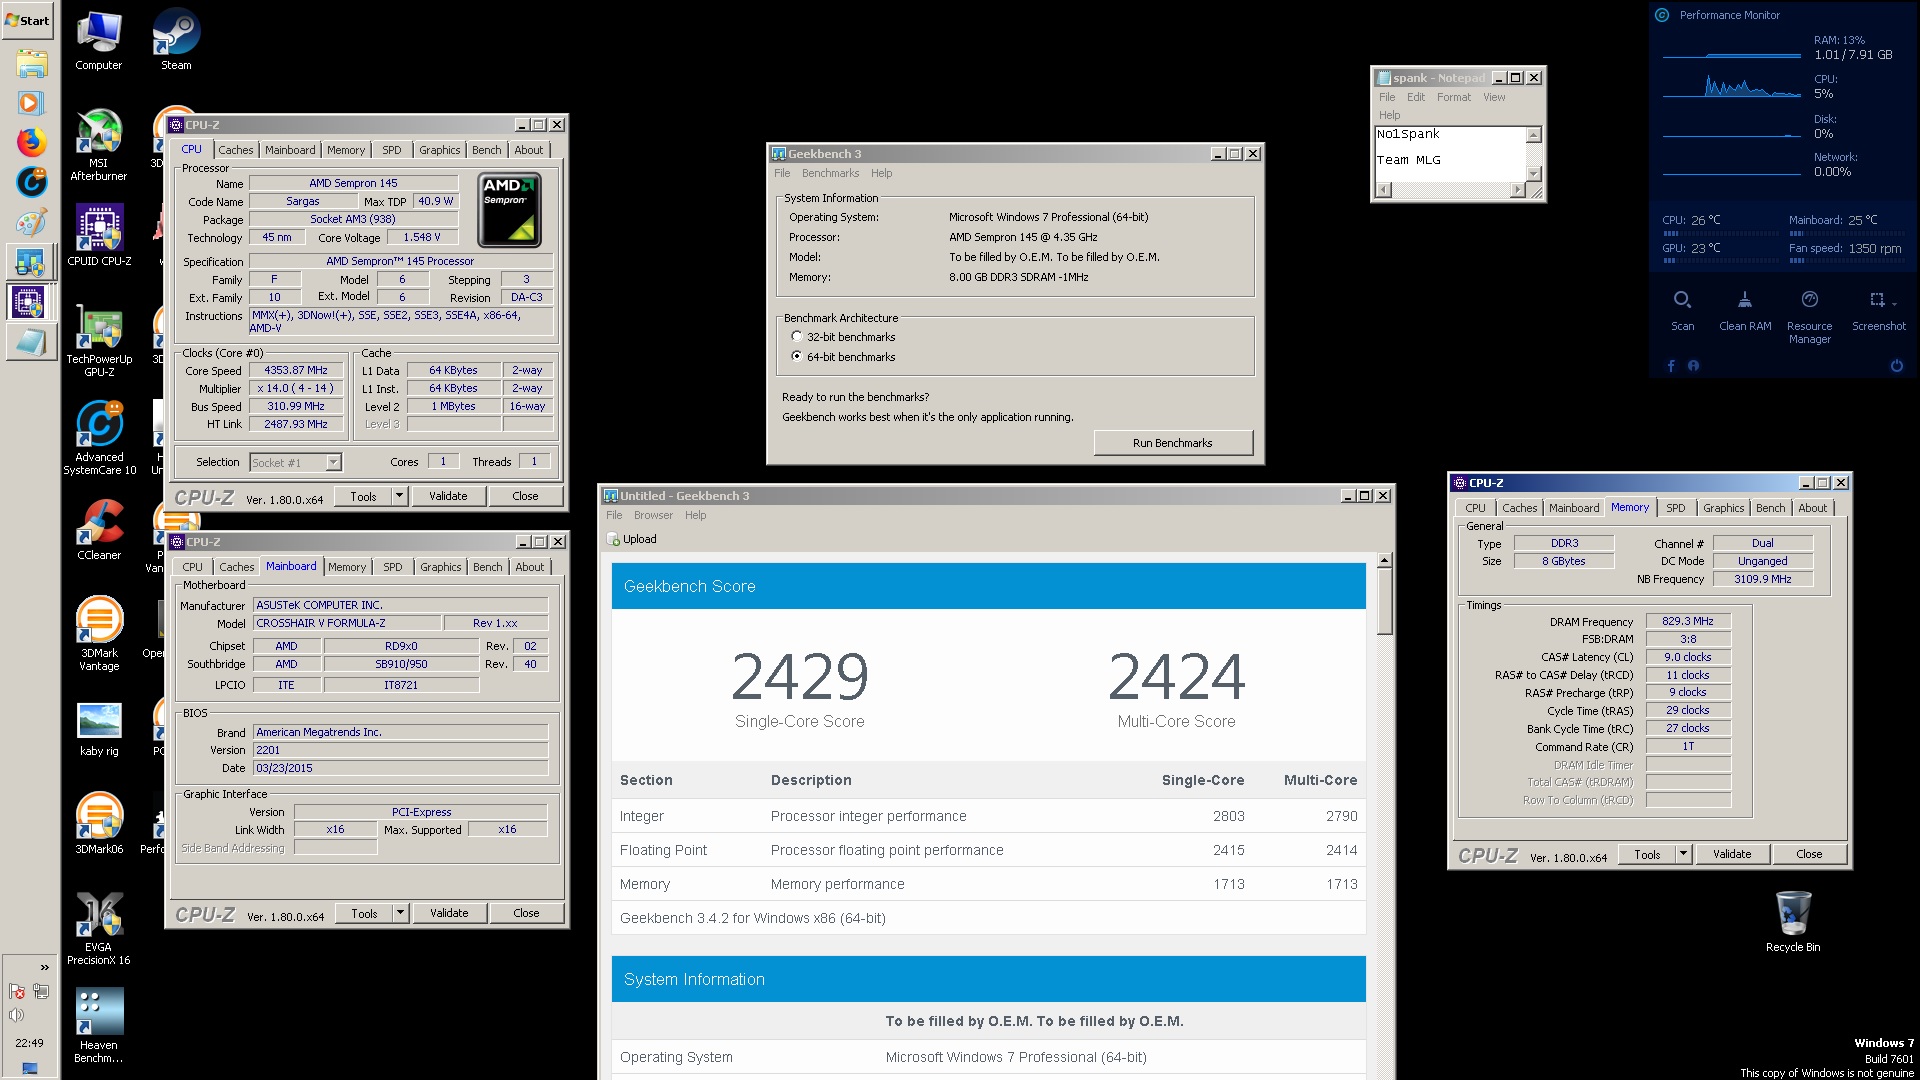Open SPD tab in CPU-Z Mainboard window
This screenshot has width=1920, height=1080.
click(x=393, y=567)
